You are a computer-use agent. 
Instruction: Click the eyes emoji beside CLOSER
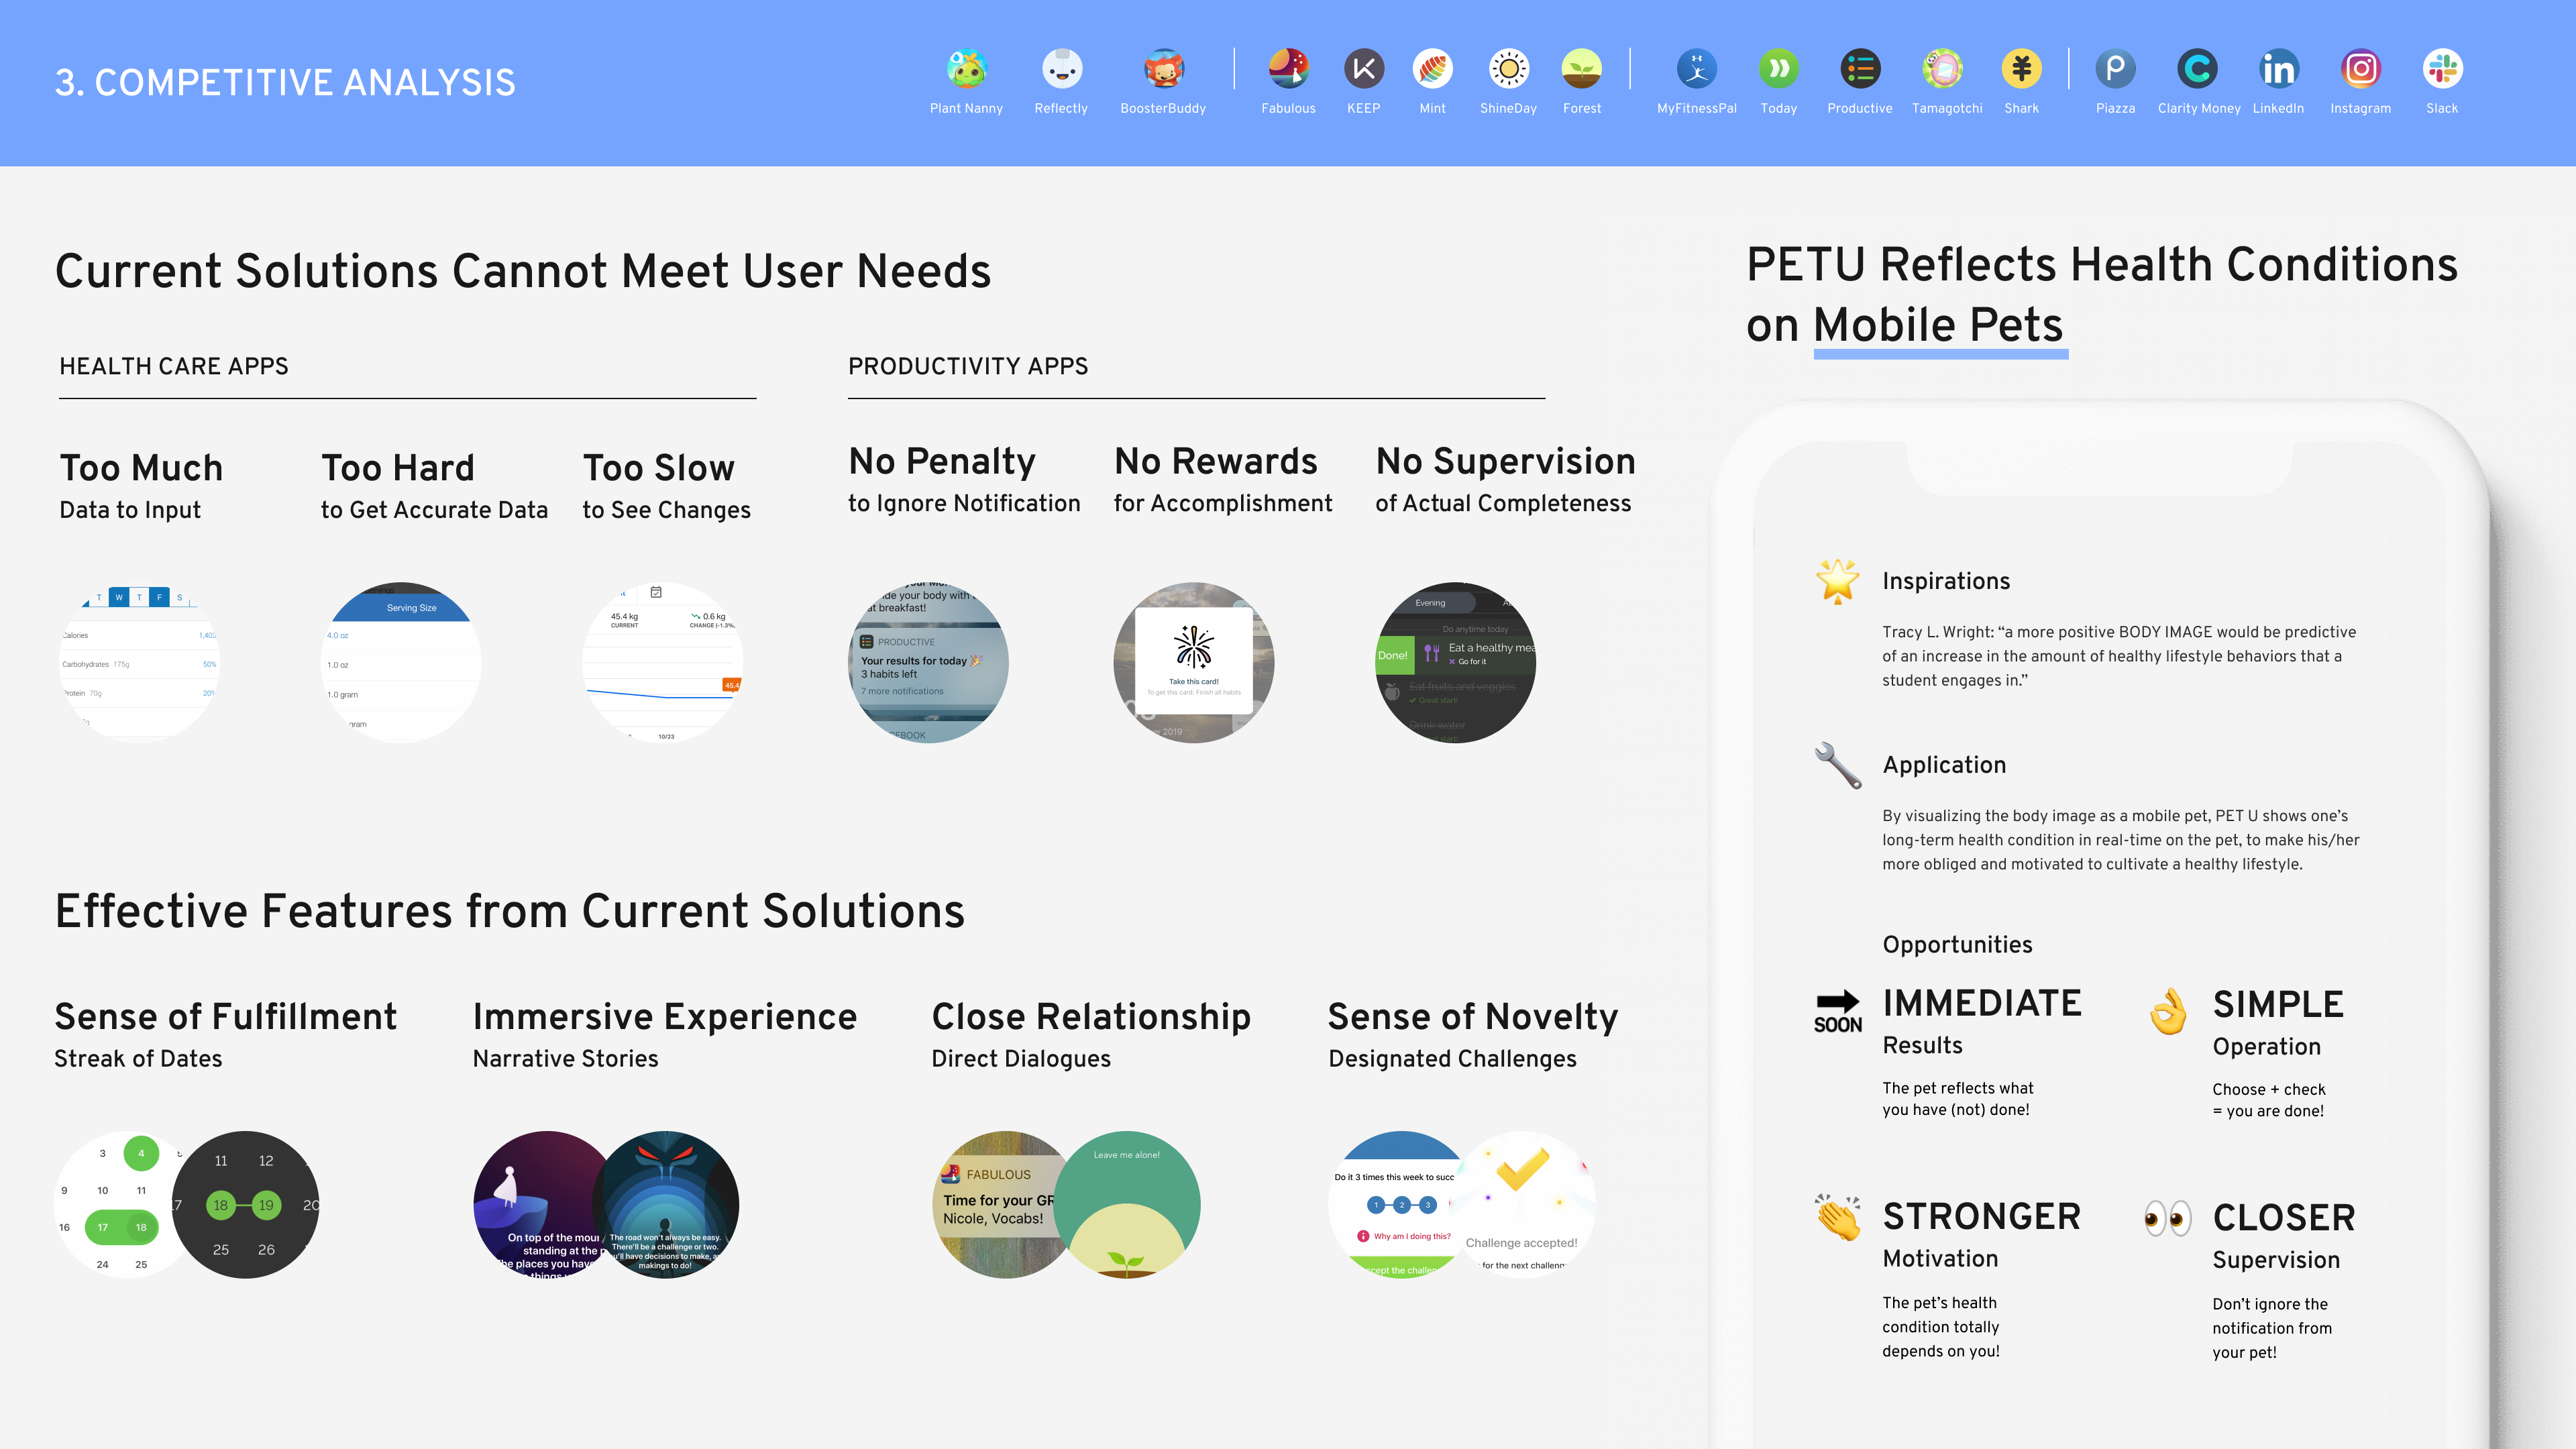(2167, 1218)
